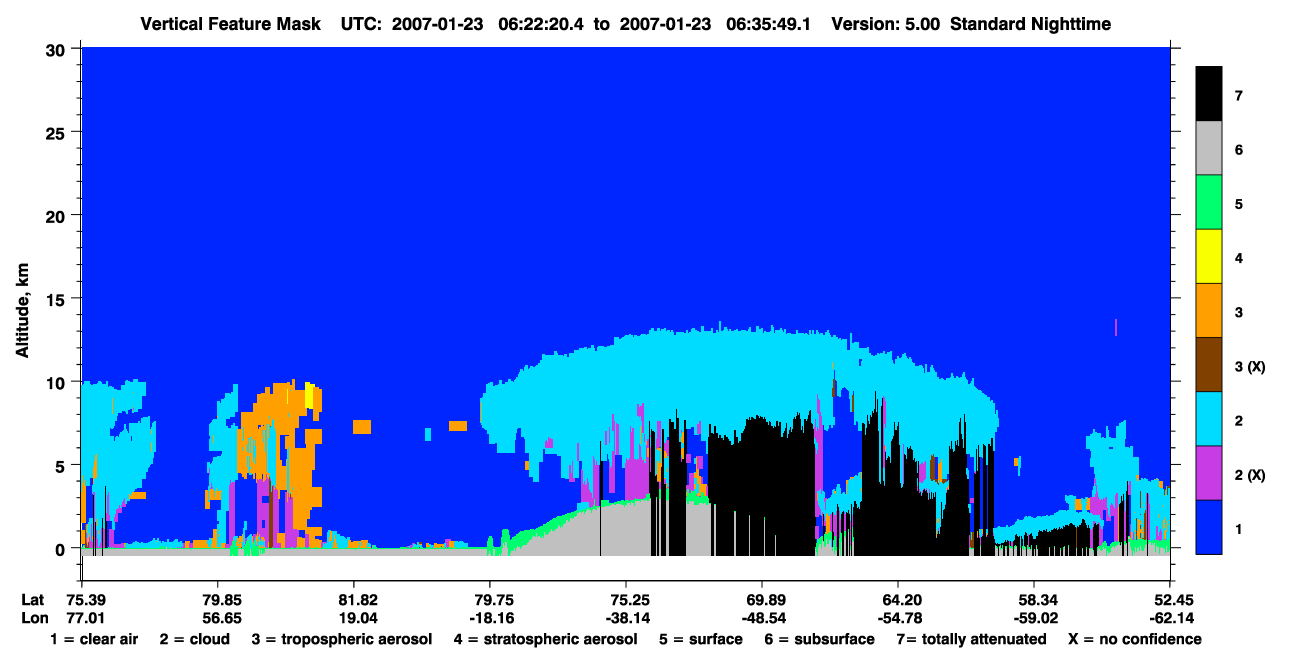Click the '4 = stratospheric aerosol' key text
The image size is (1300, 667).
pyautogui.click(x=545, y=639)
